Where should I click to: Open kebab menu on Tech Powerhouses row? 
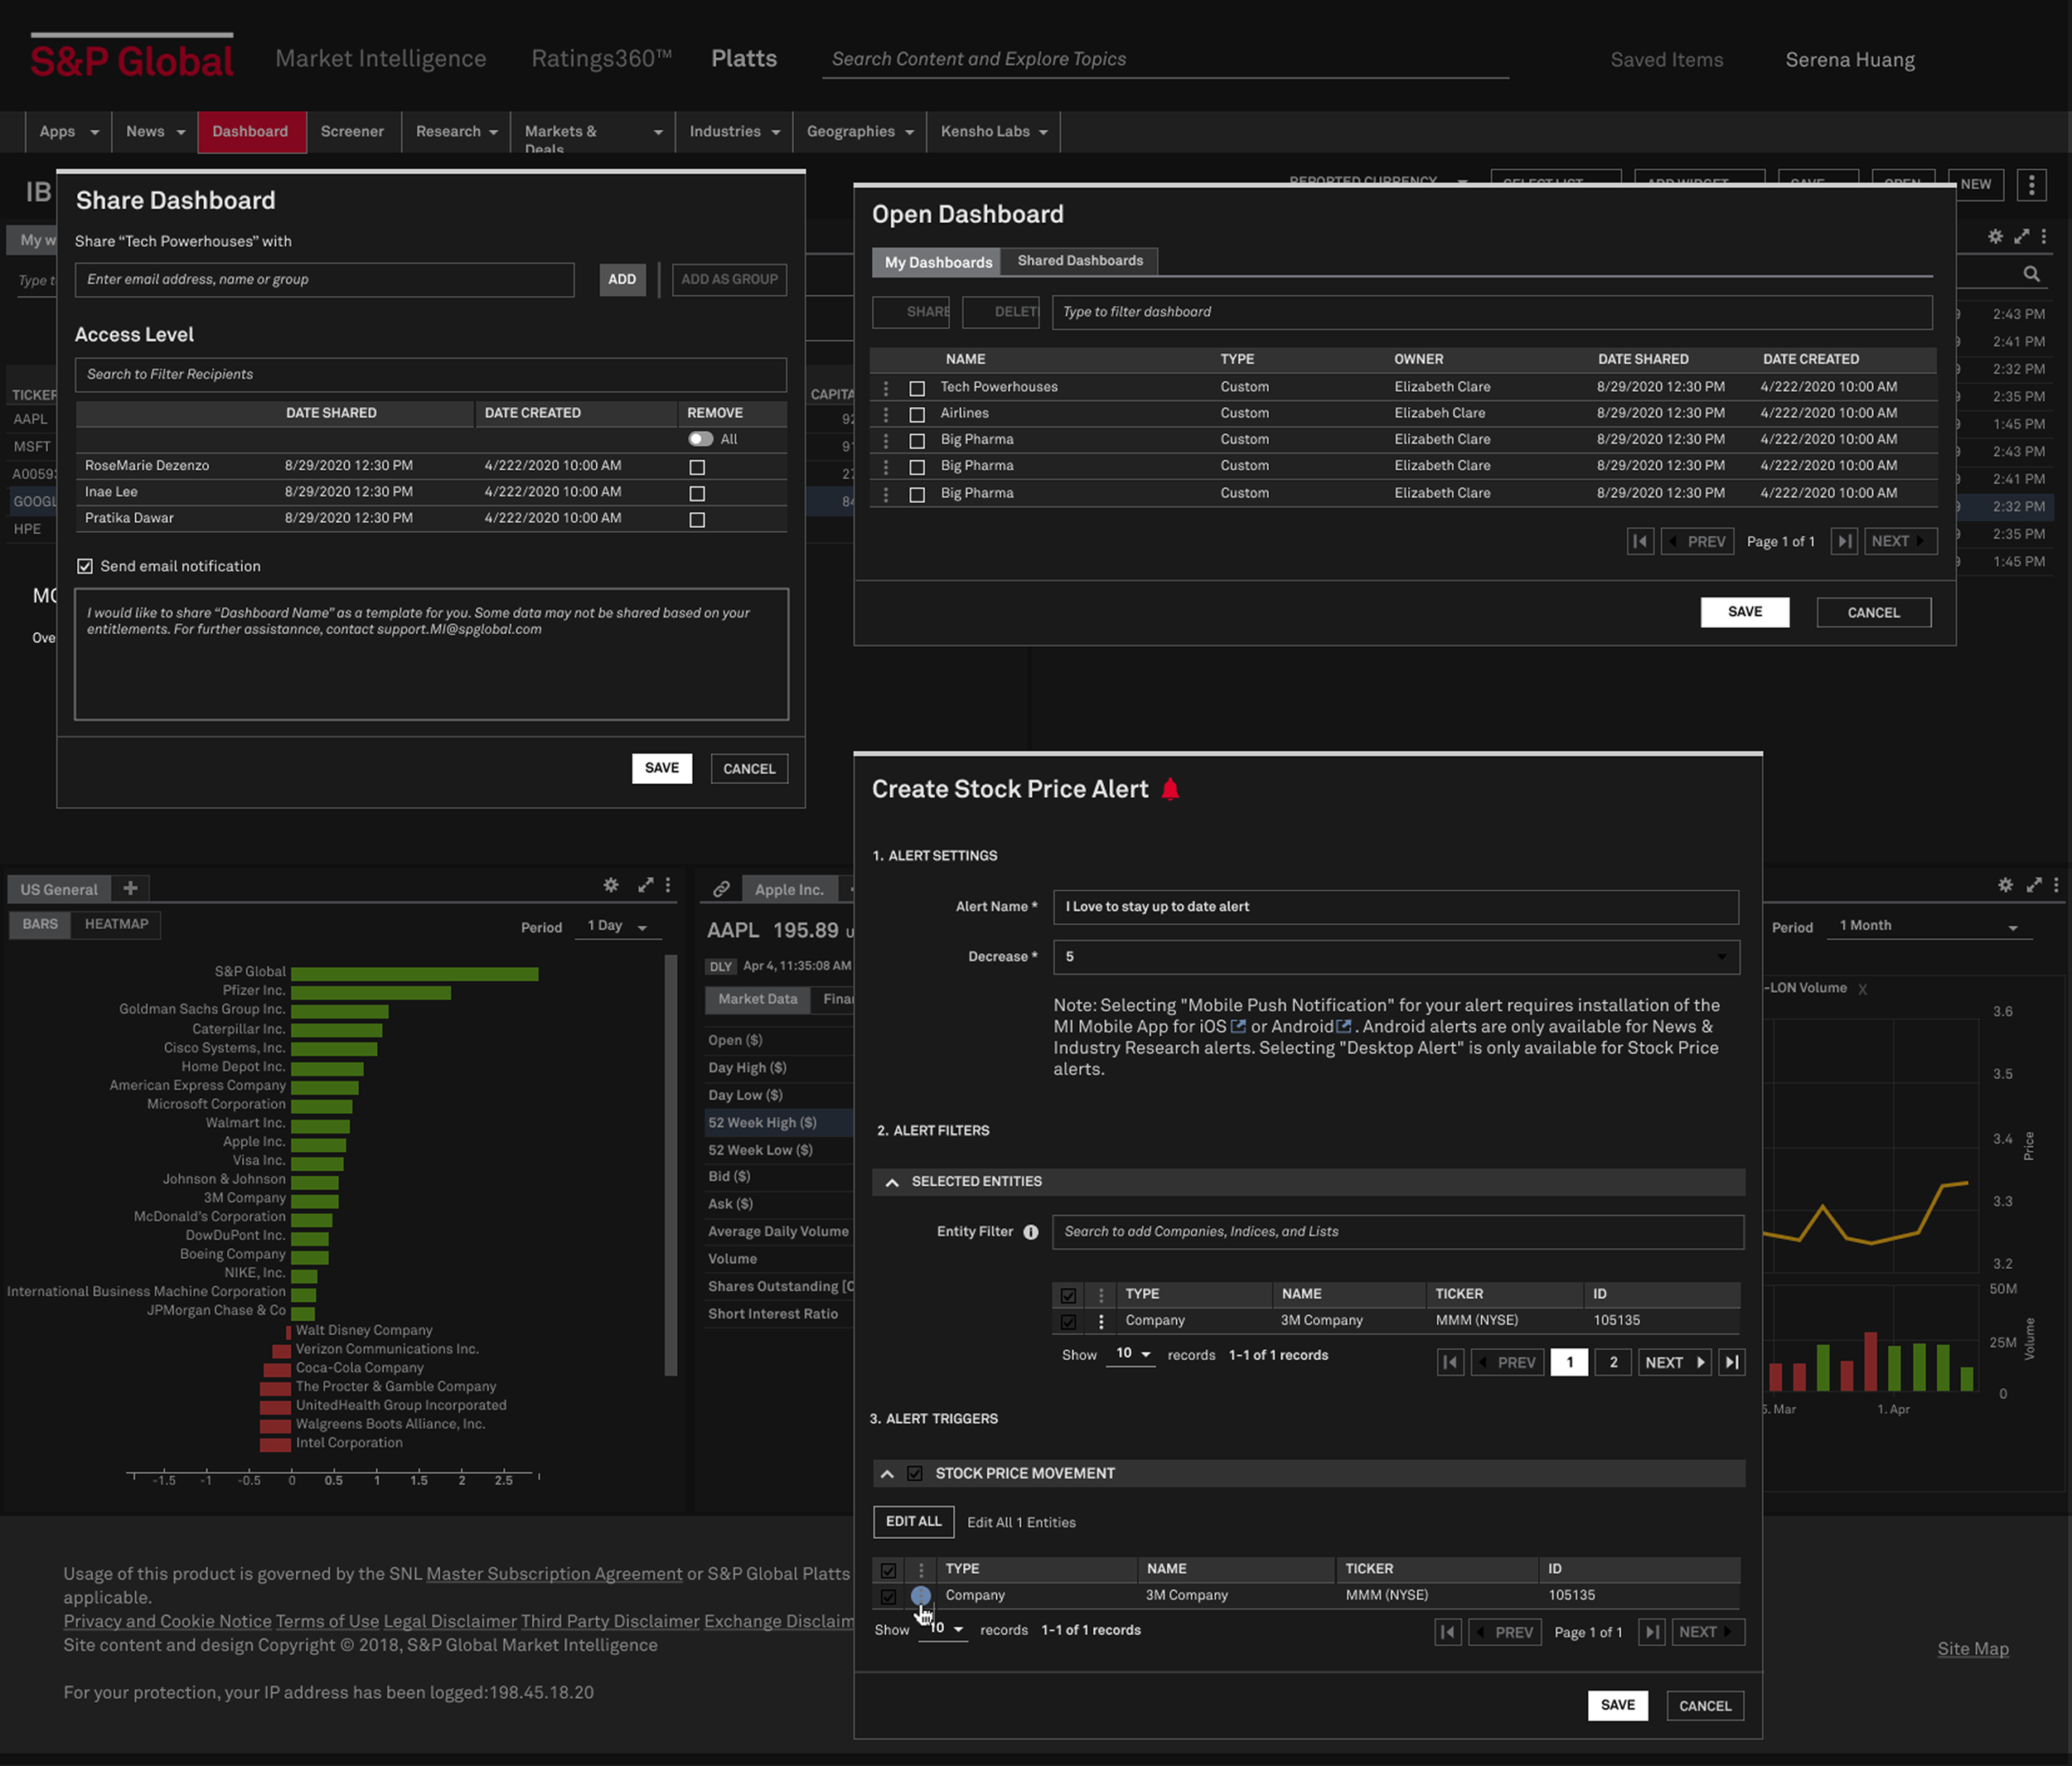click(886, 387)
